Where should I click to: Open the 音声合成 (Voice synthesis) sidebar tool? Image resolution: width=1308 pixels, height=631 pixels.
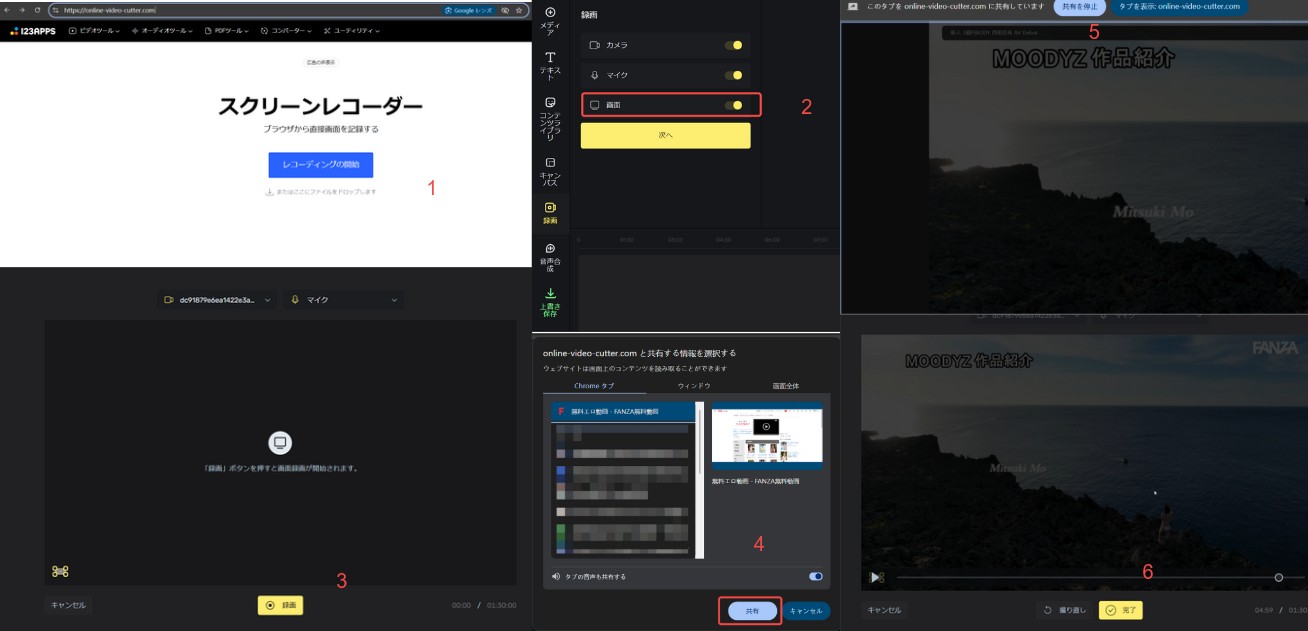[x=550, y=257]
